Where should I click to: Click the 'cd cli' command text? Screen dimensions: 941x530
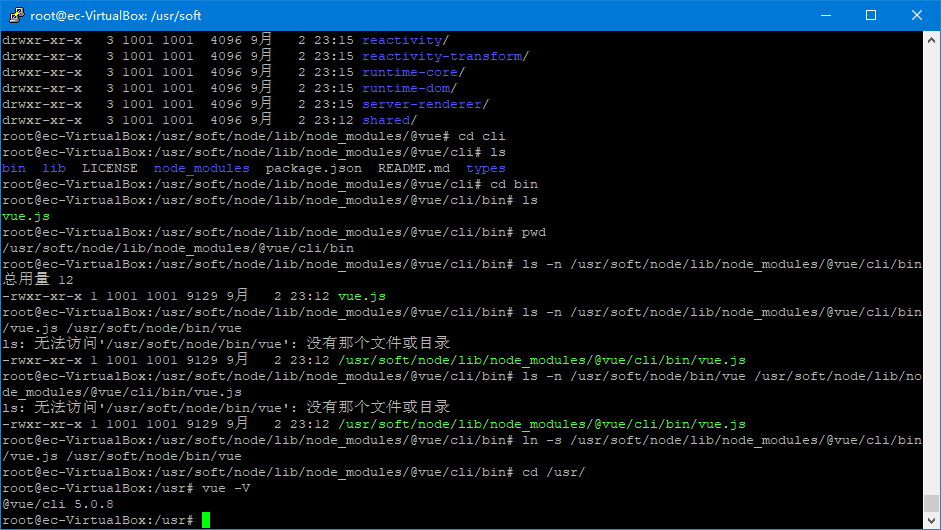click(x=481, y=136)
